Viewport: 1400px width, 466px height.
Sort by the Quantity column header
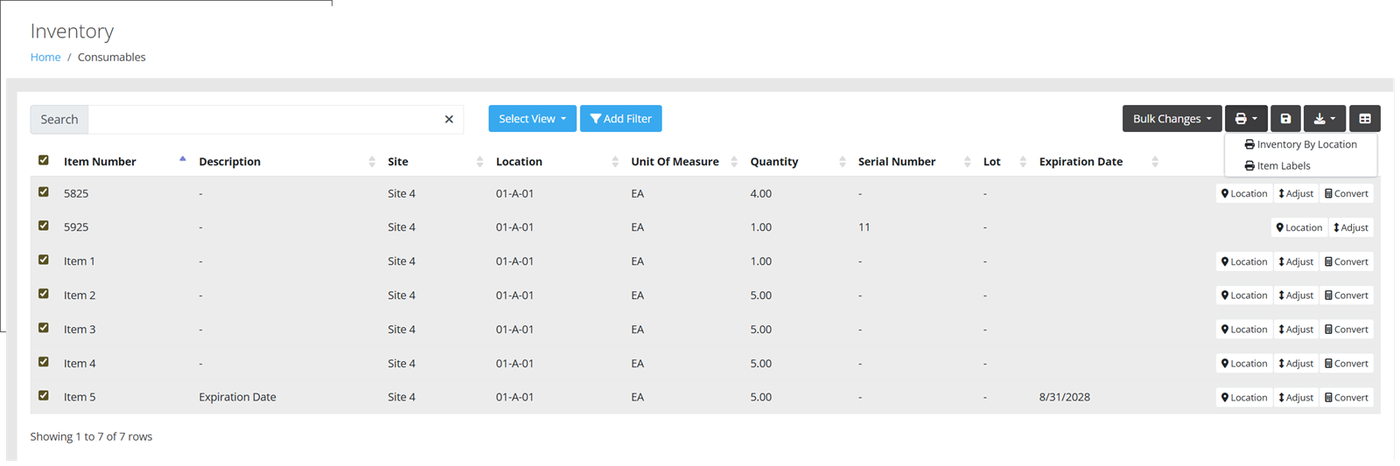(774, 162)
